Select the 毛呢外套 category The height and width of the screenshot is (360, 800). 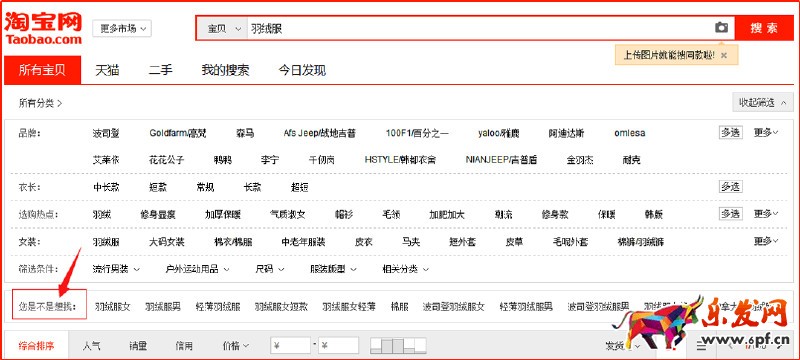point(570,242)
